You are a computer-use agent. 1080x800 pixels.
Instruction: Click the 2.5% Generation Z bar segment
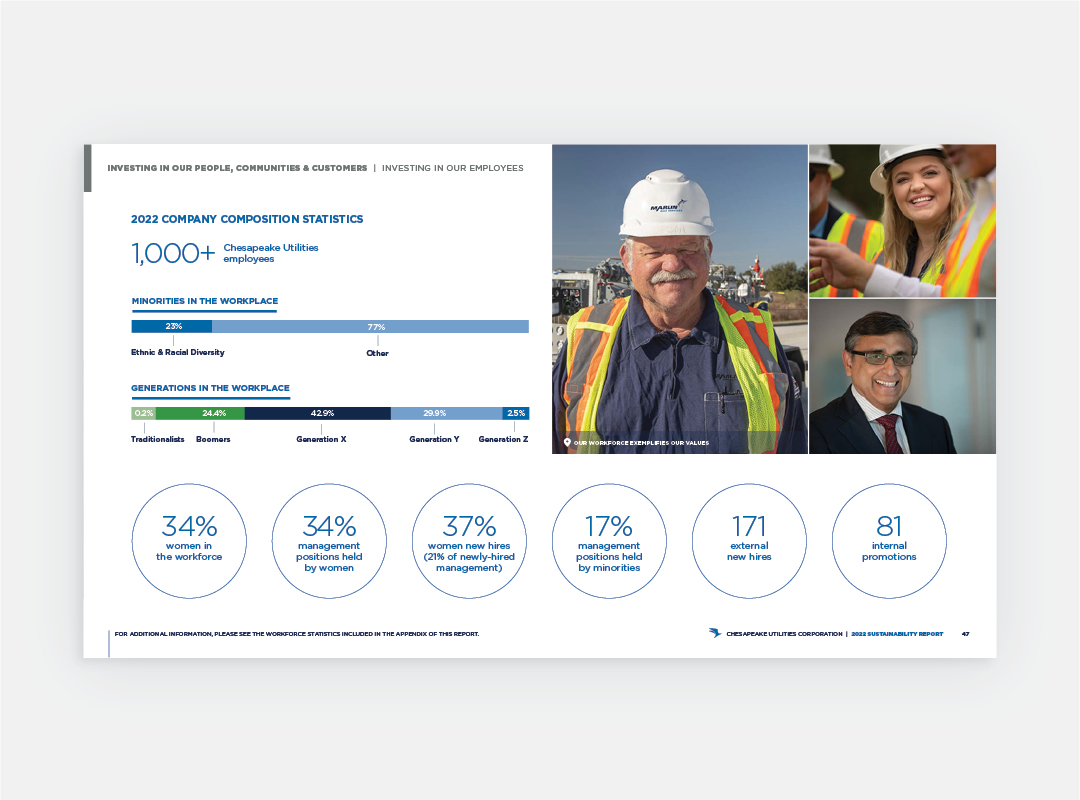(516, 413)
